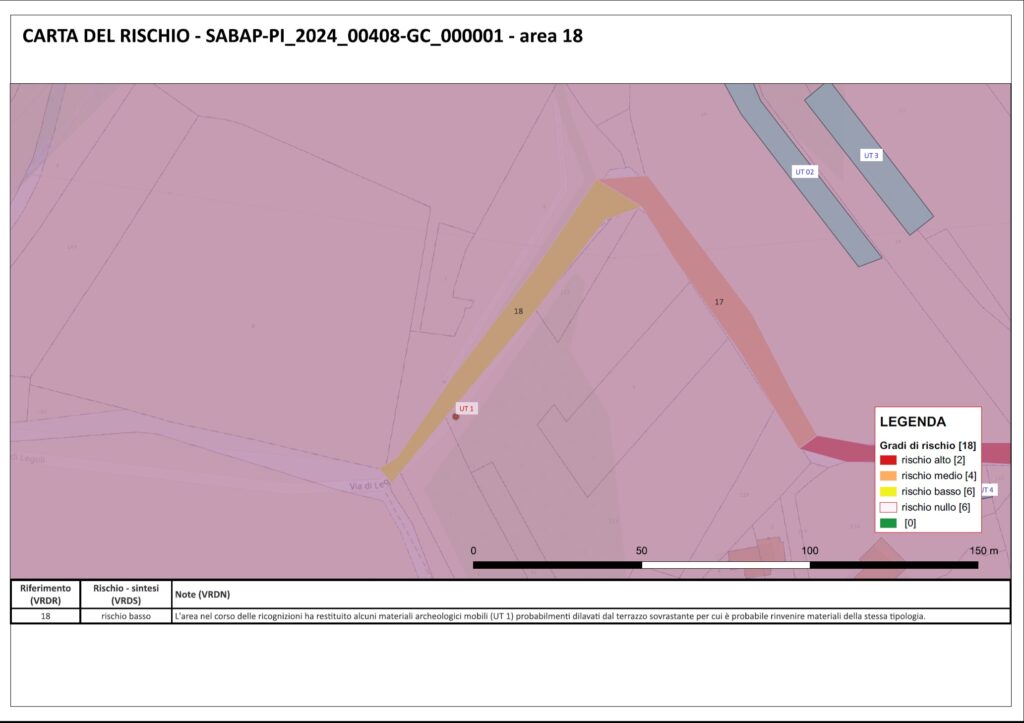Click the red rischio alto legend swatch

click(x=888, y=460)
